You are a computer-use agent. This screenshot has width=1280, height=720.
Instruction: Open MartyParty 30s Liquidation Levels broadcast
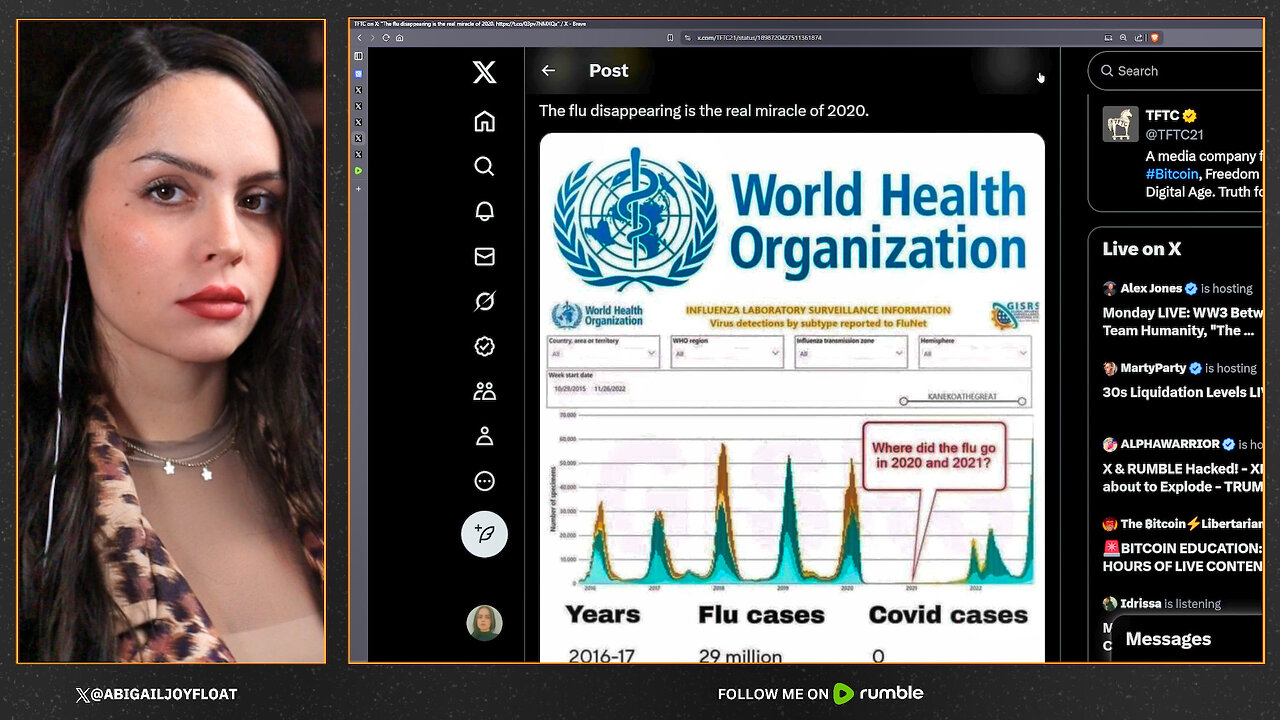tap(1182, 380)
